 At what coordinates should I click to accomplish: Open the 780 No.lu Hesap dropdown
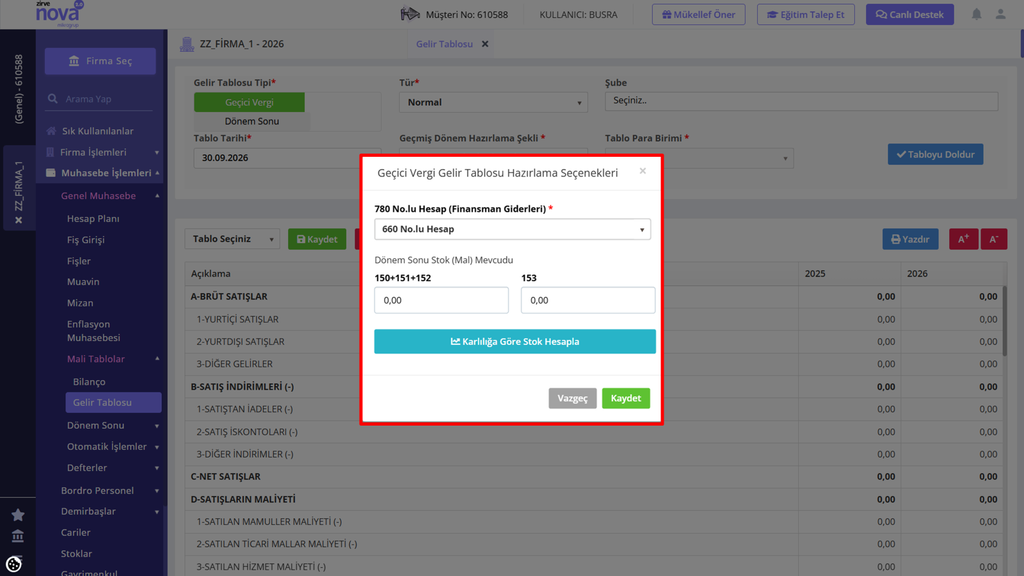pyautogui.click(x=512, y=229)
